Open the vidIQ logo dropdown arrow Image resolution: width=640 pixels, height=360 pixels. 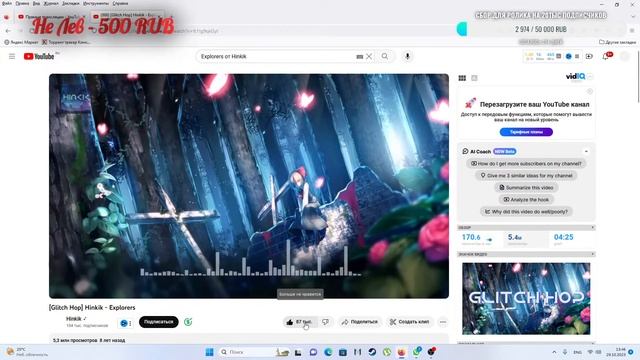pos(590,76)
